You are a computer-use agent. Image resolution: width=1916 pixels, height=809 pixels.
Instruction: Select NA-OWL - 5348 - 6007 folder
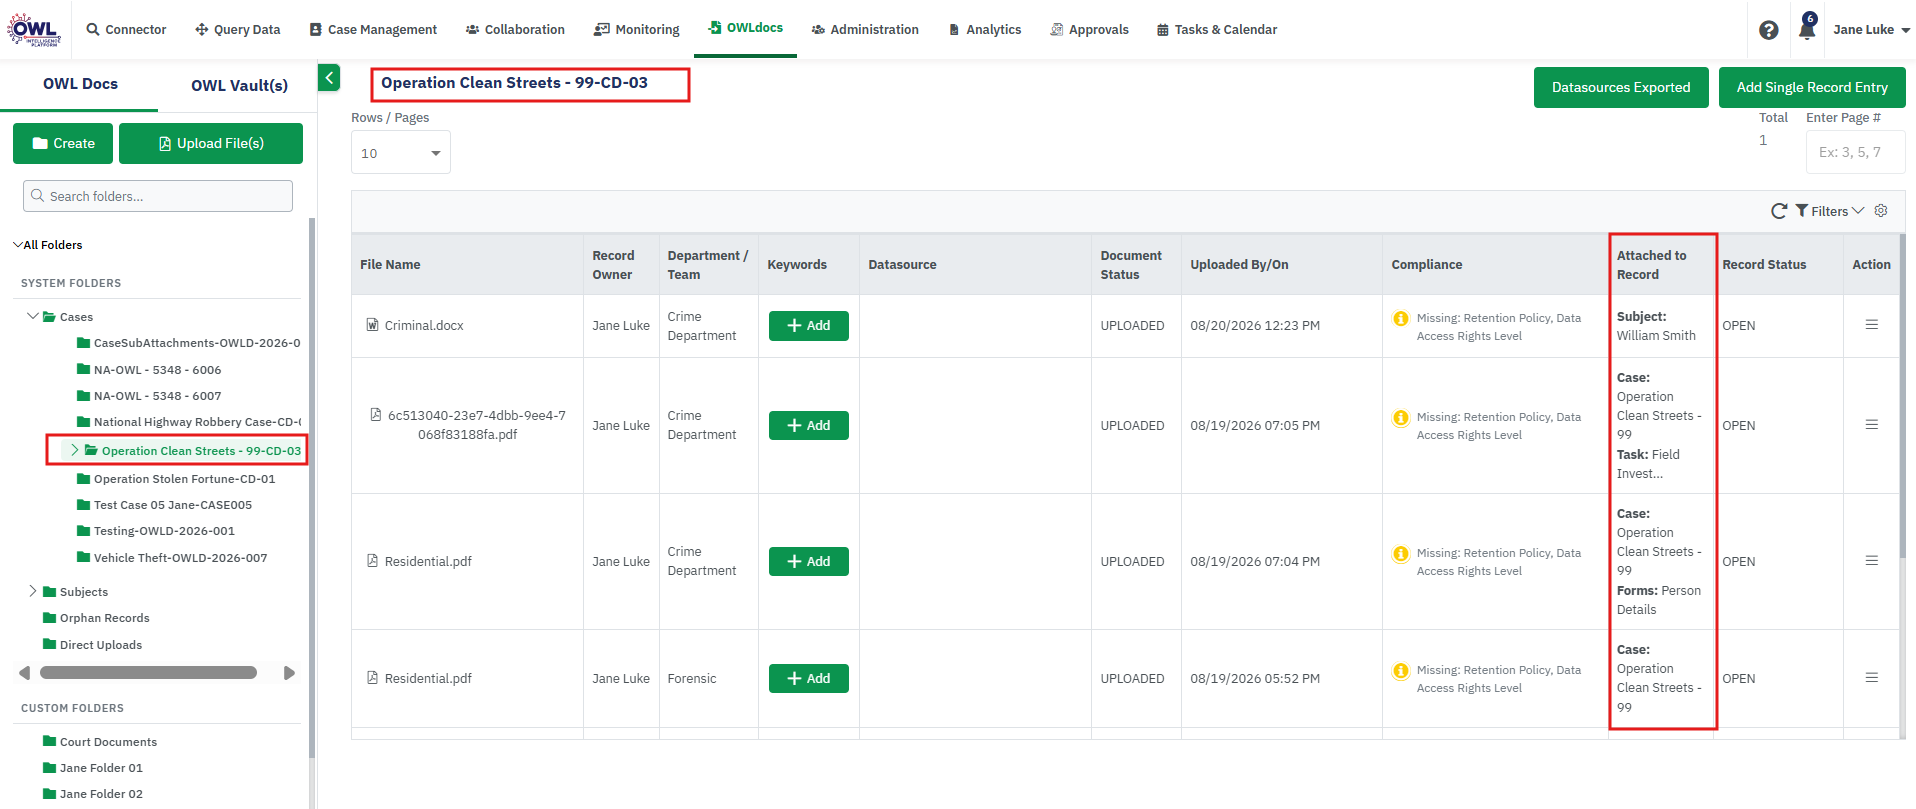(x=149, y=396)
